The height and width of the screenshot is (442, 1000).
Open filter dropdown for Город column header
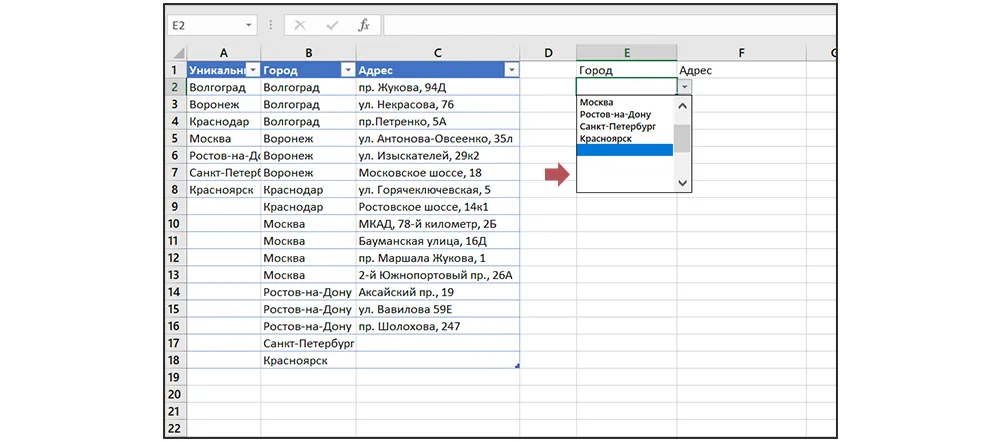pyautogui.click(x=348, y=70)
